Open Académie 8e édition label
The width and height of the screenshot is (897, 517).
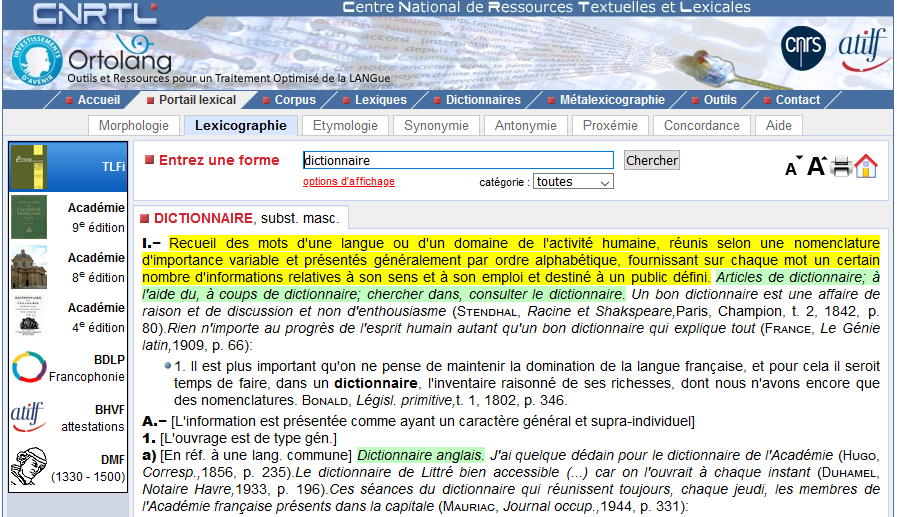[97, 267]
